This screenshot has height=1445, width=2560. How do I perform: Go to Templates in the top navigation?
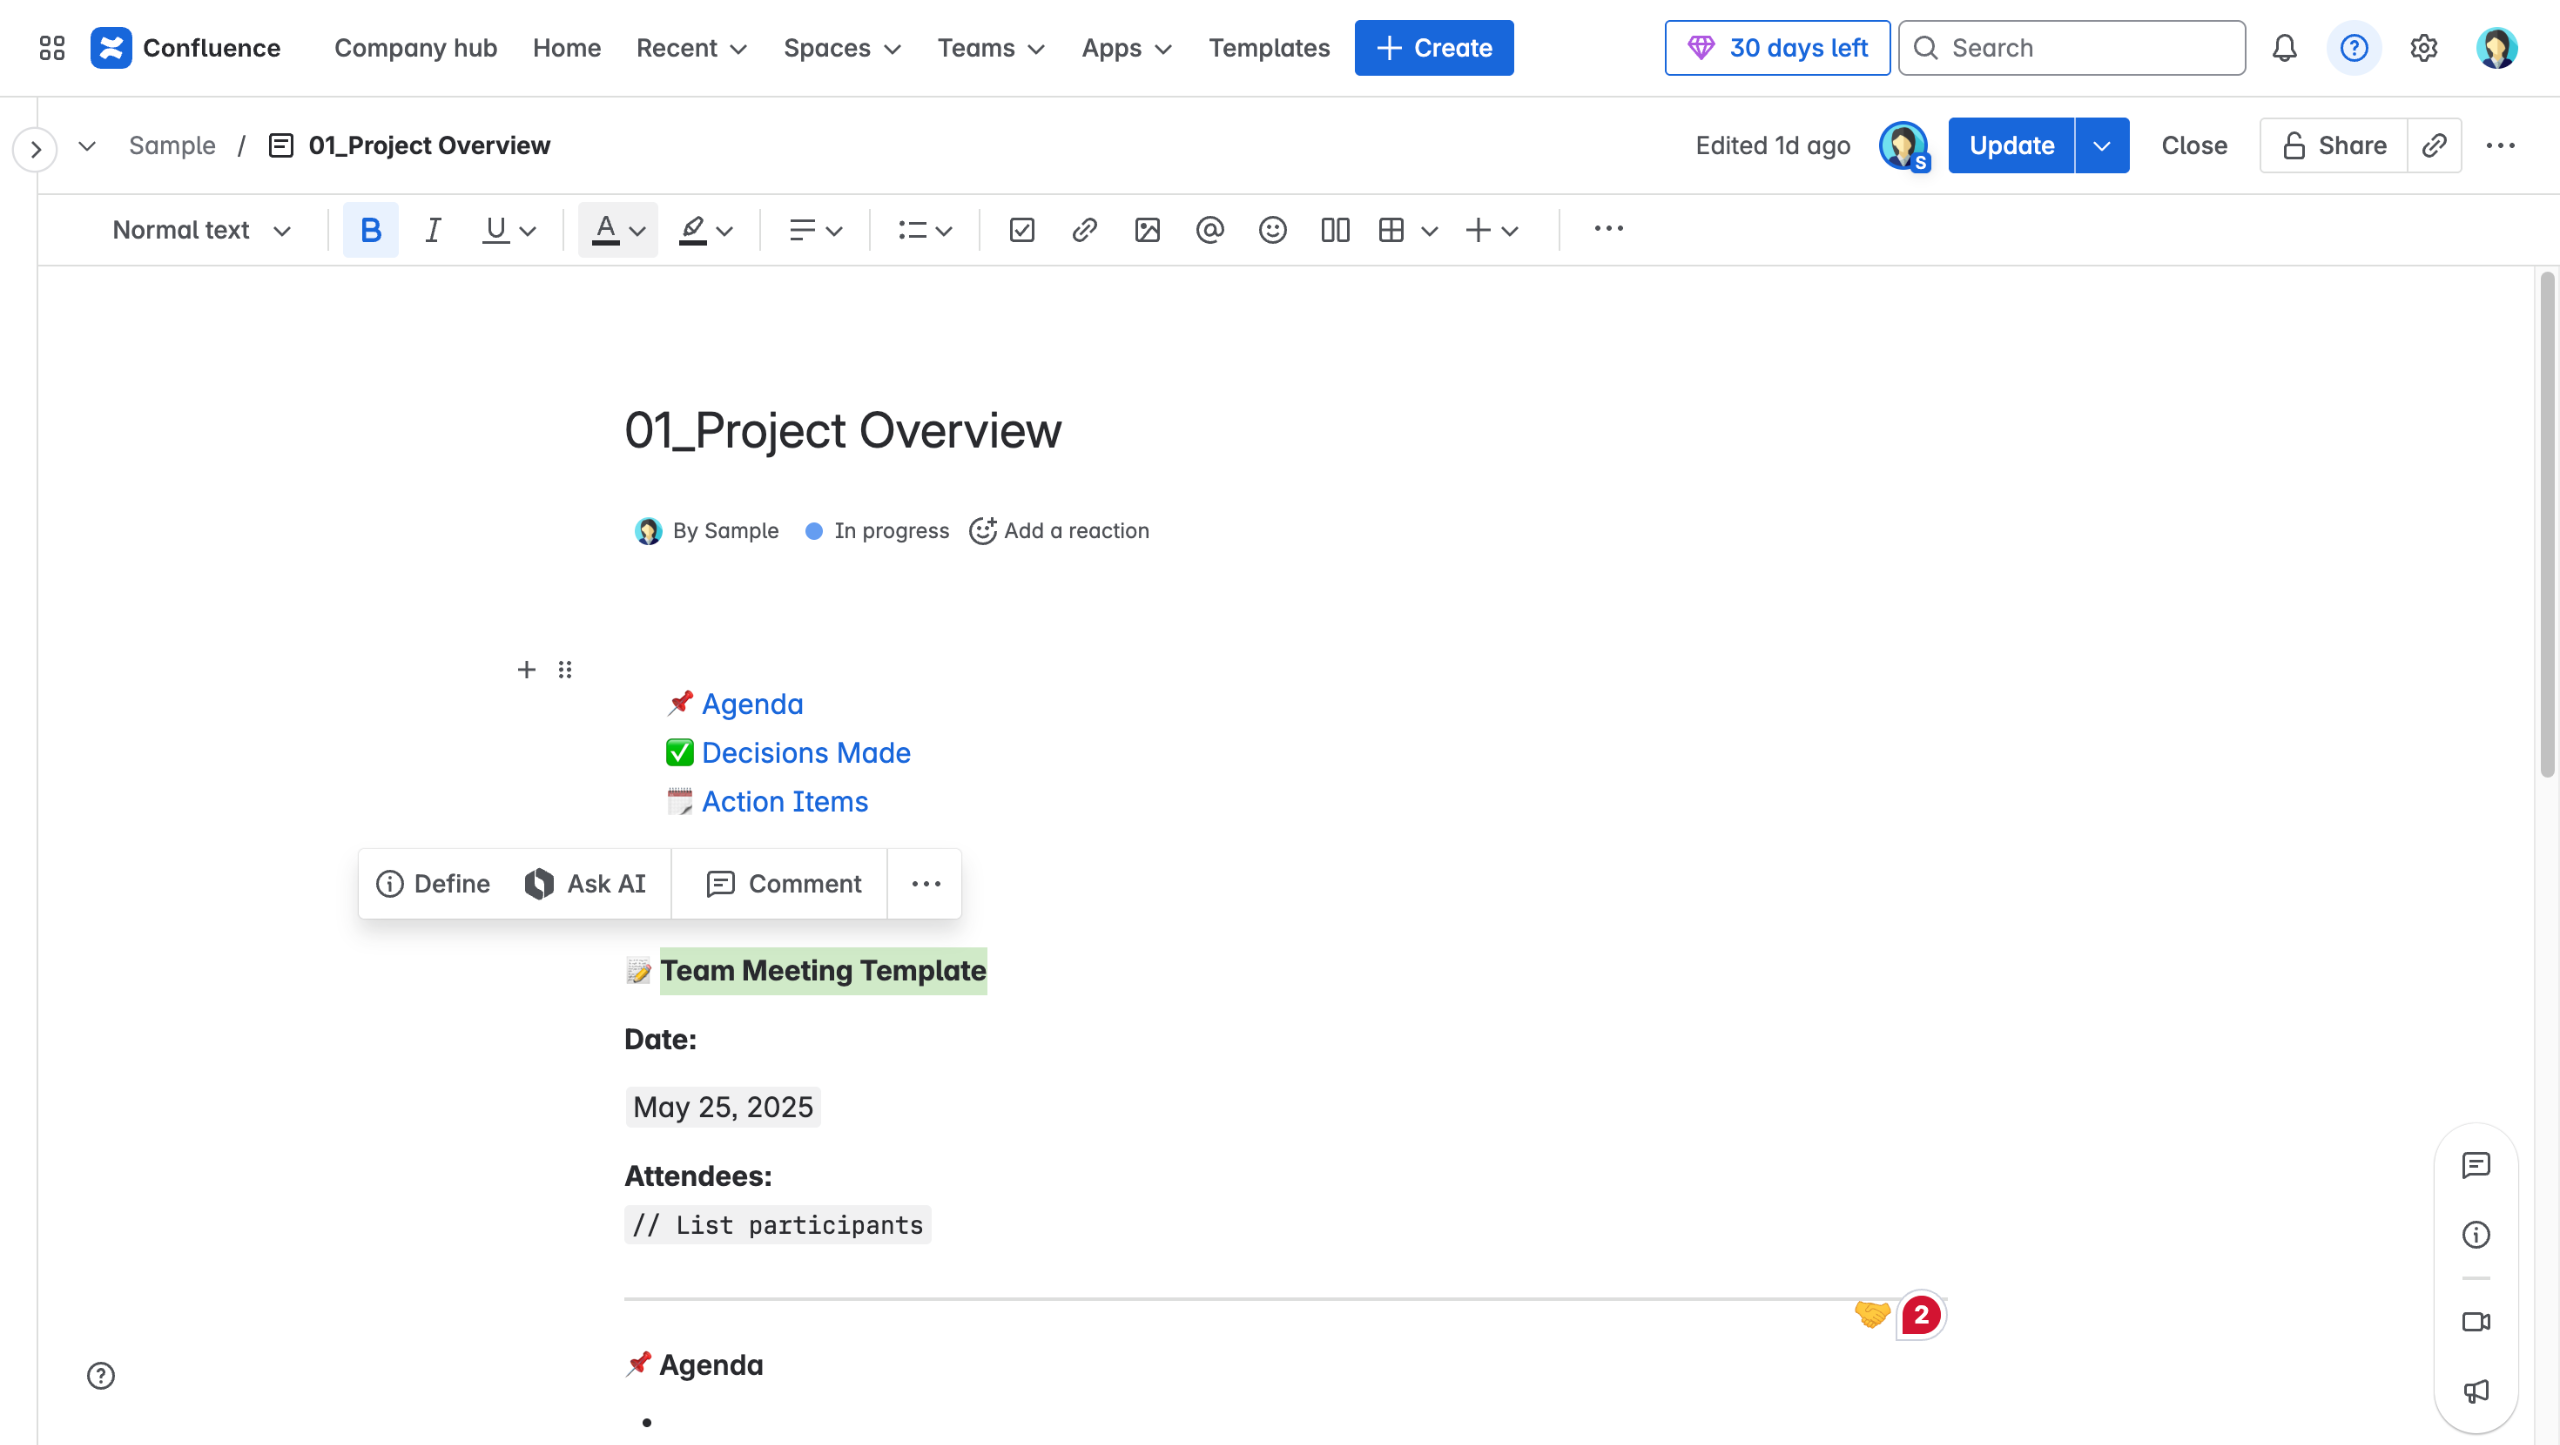[x=1269, y=48]
